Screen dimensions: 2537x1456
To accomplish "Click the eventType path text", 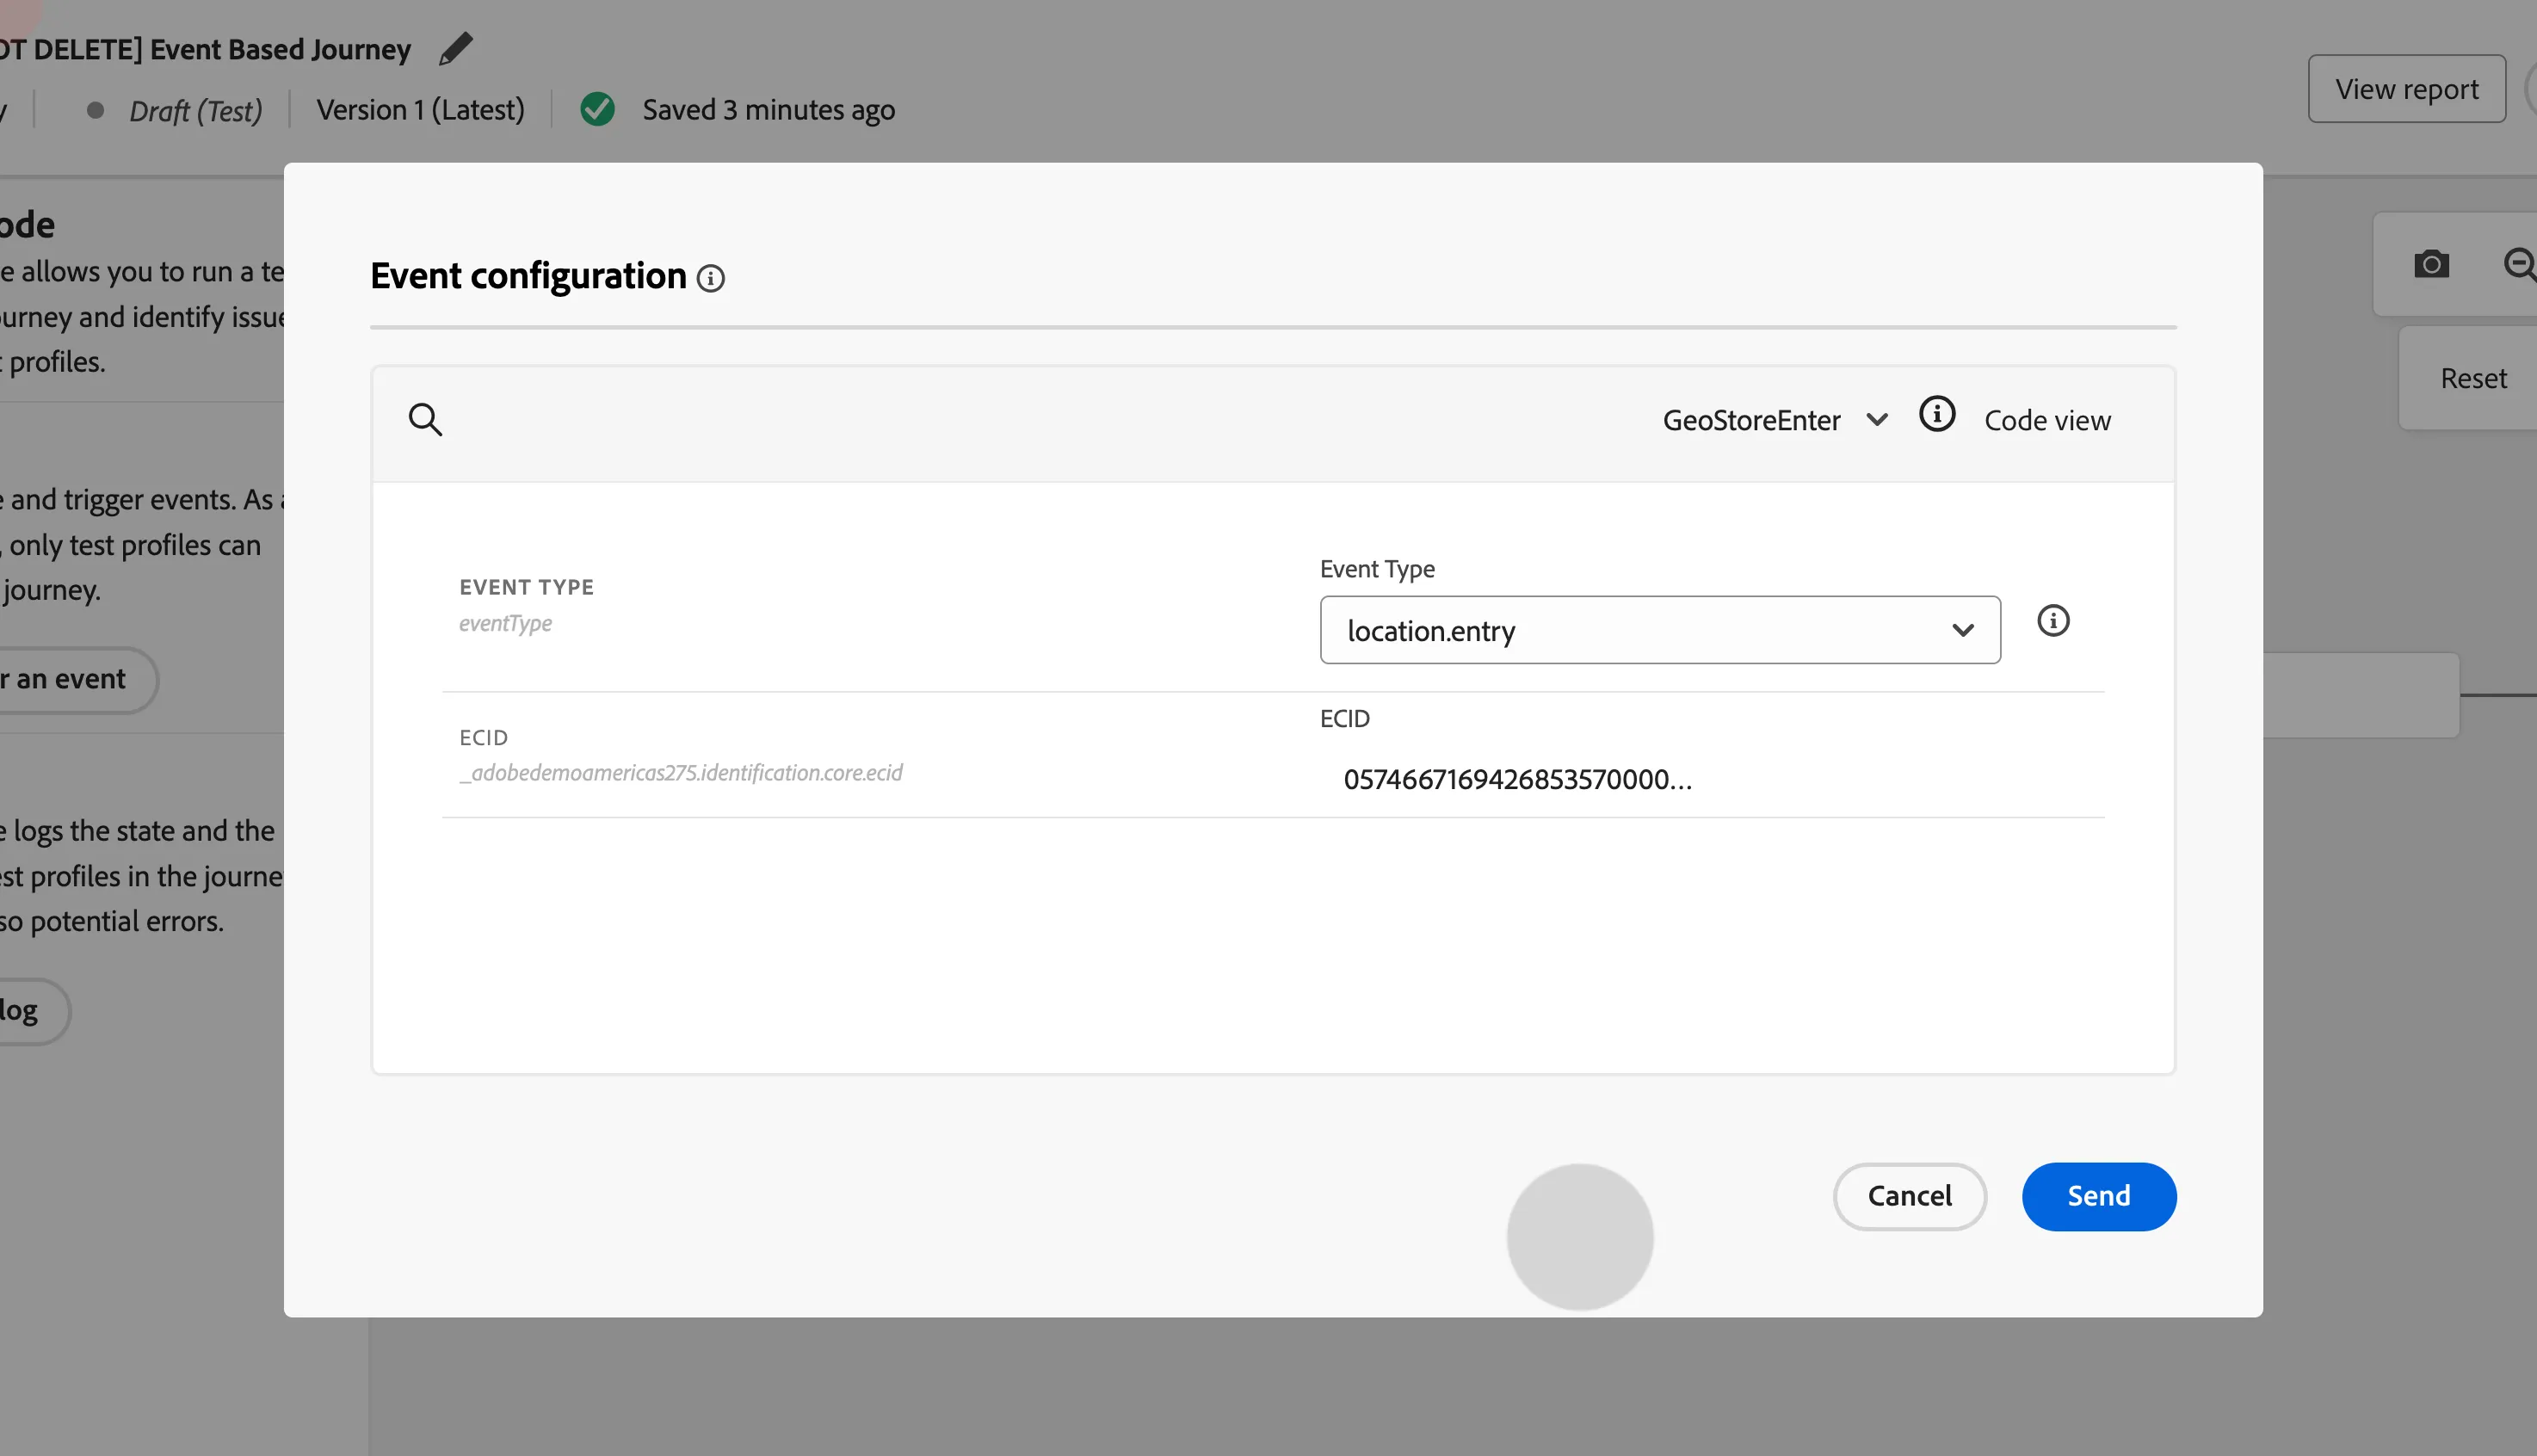I will pos(505,623).
